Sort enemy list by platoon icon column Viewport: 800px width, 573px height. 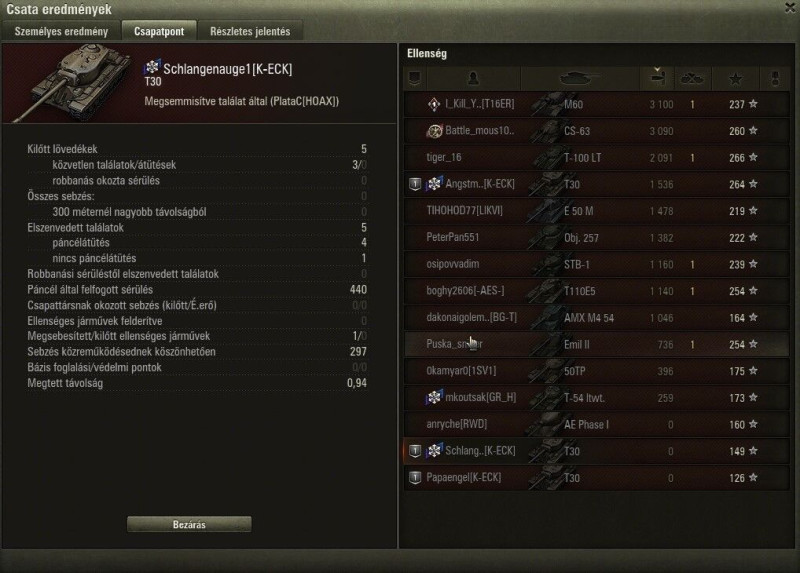coord(415,79)
